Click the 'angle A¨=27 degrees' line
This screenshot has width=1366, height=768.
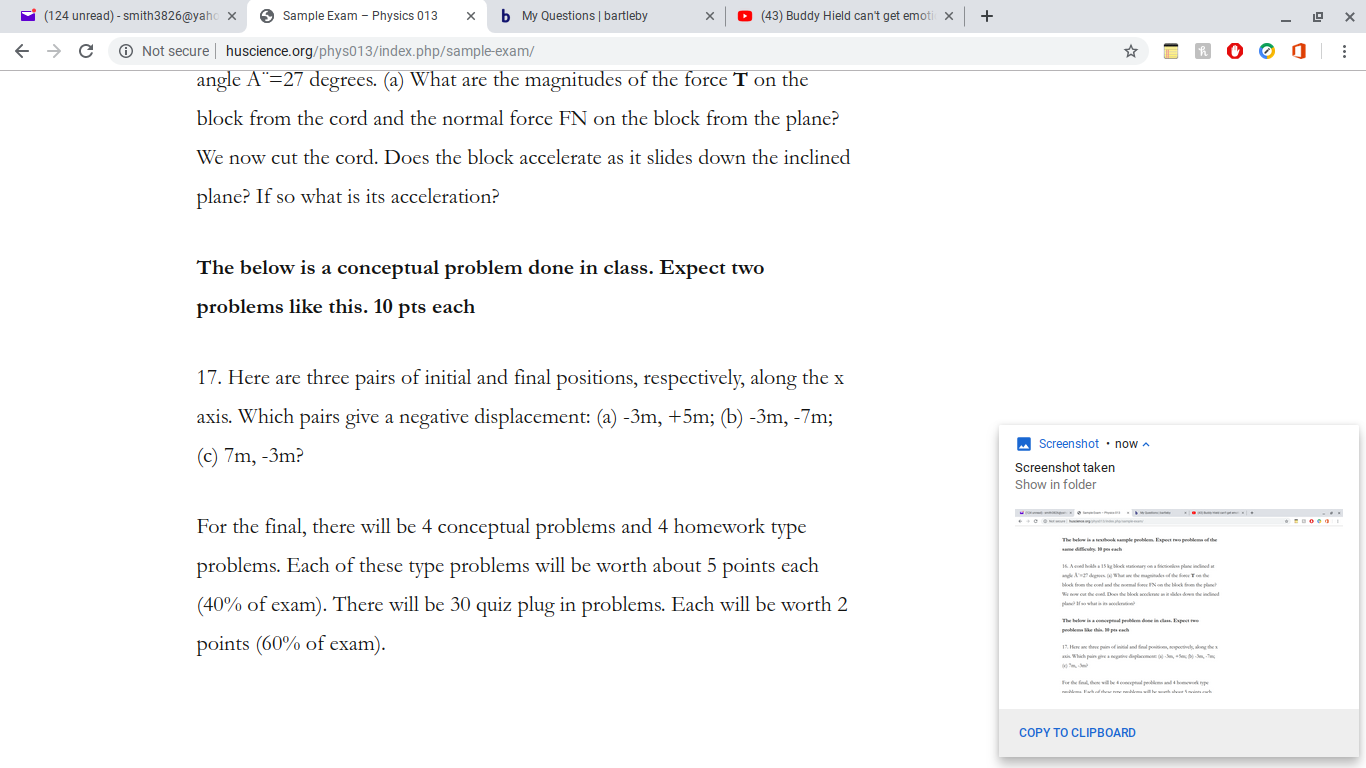[x=503, y=80]
